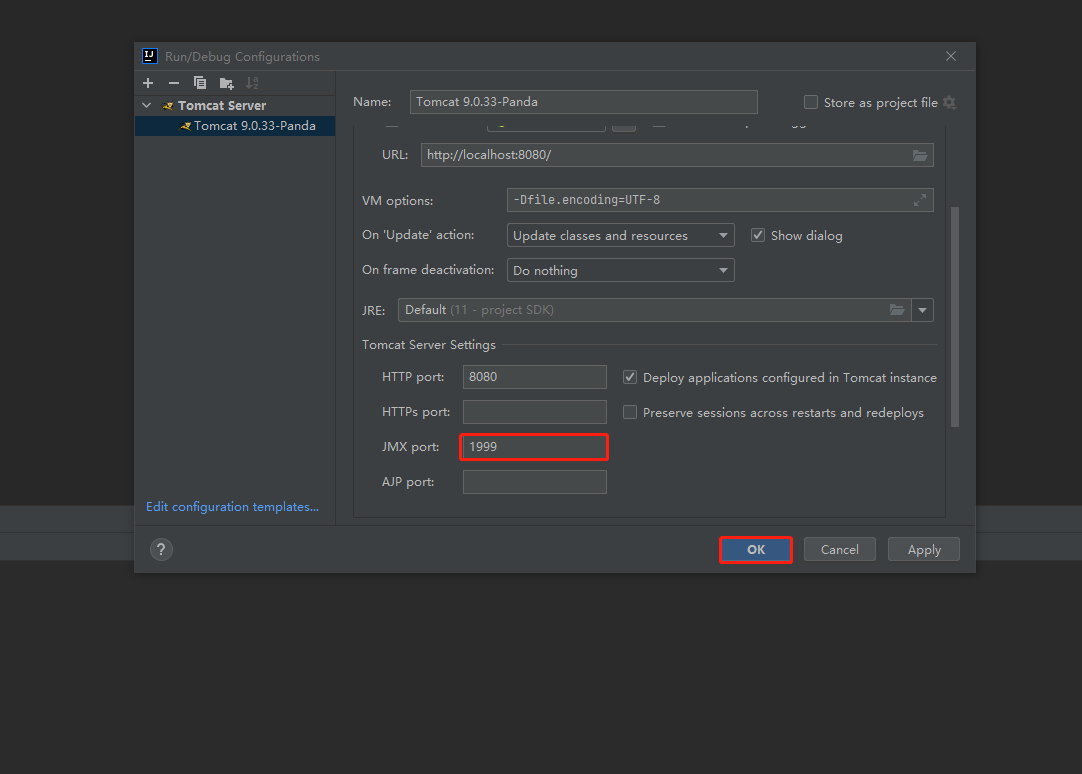The height and width of the screenshot is (774, 1082).
Task: Open Edit configuration templates link
Action: [233, 506]
